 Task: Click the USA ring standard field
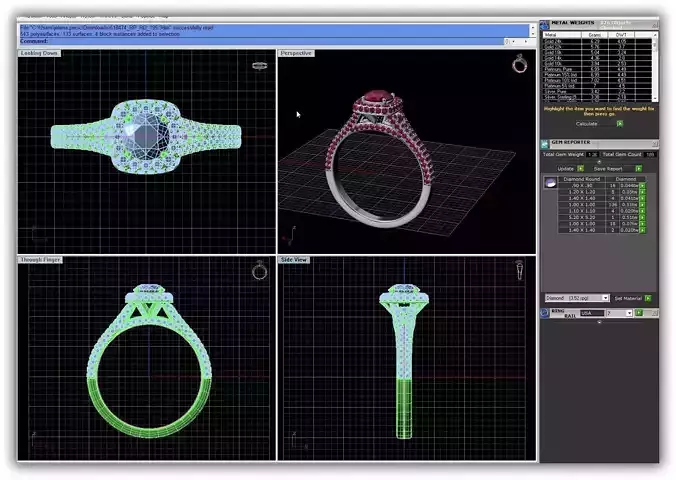point(592,313)
